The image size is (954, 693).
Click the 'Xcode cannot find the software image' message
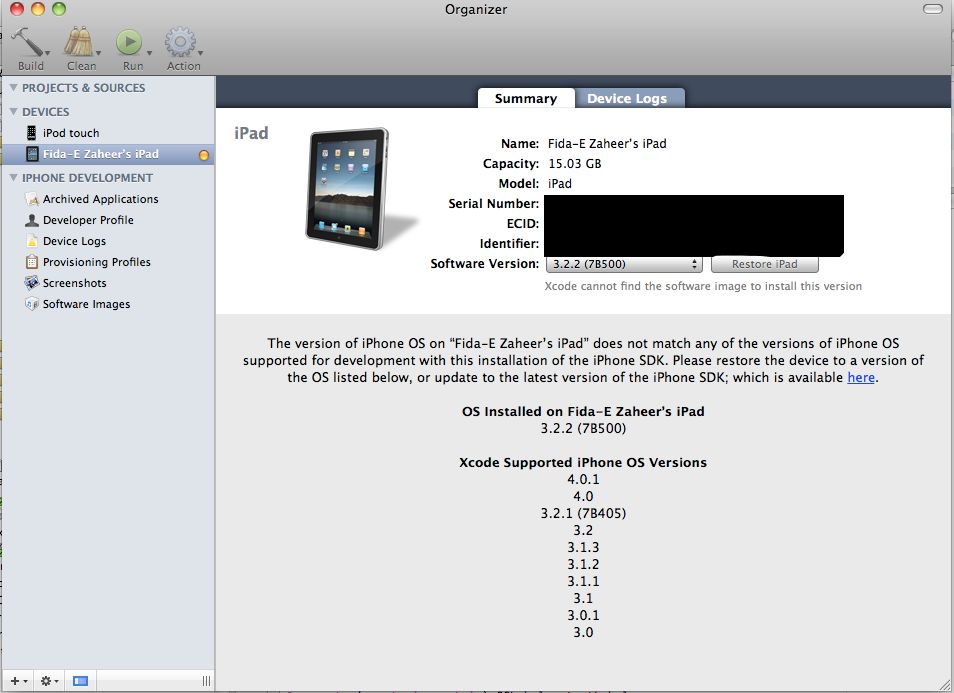point(703,286)
